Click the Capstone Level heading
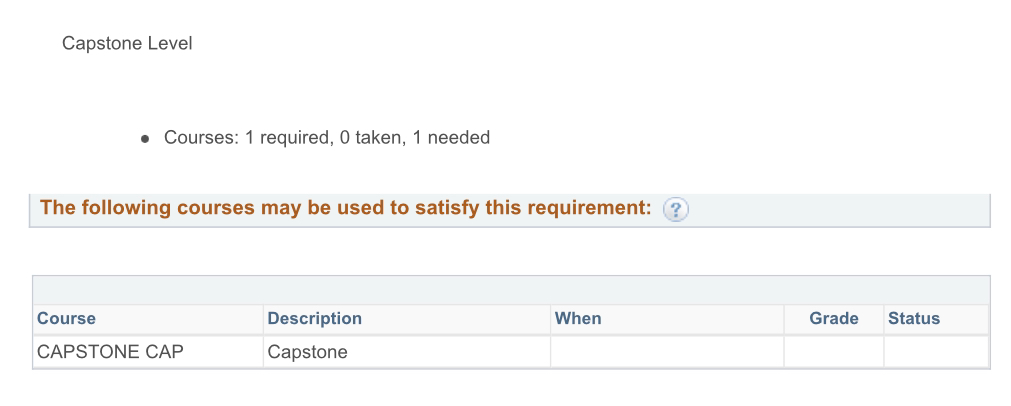This screenshot has height=406, width=1011. point(127,44)
